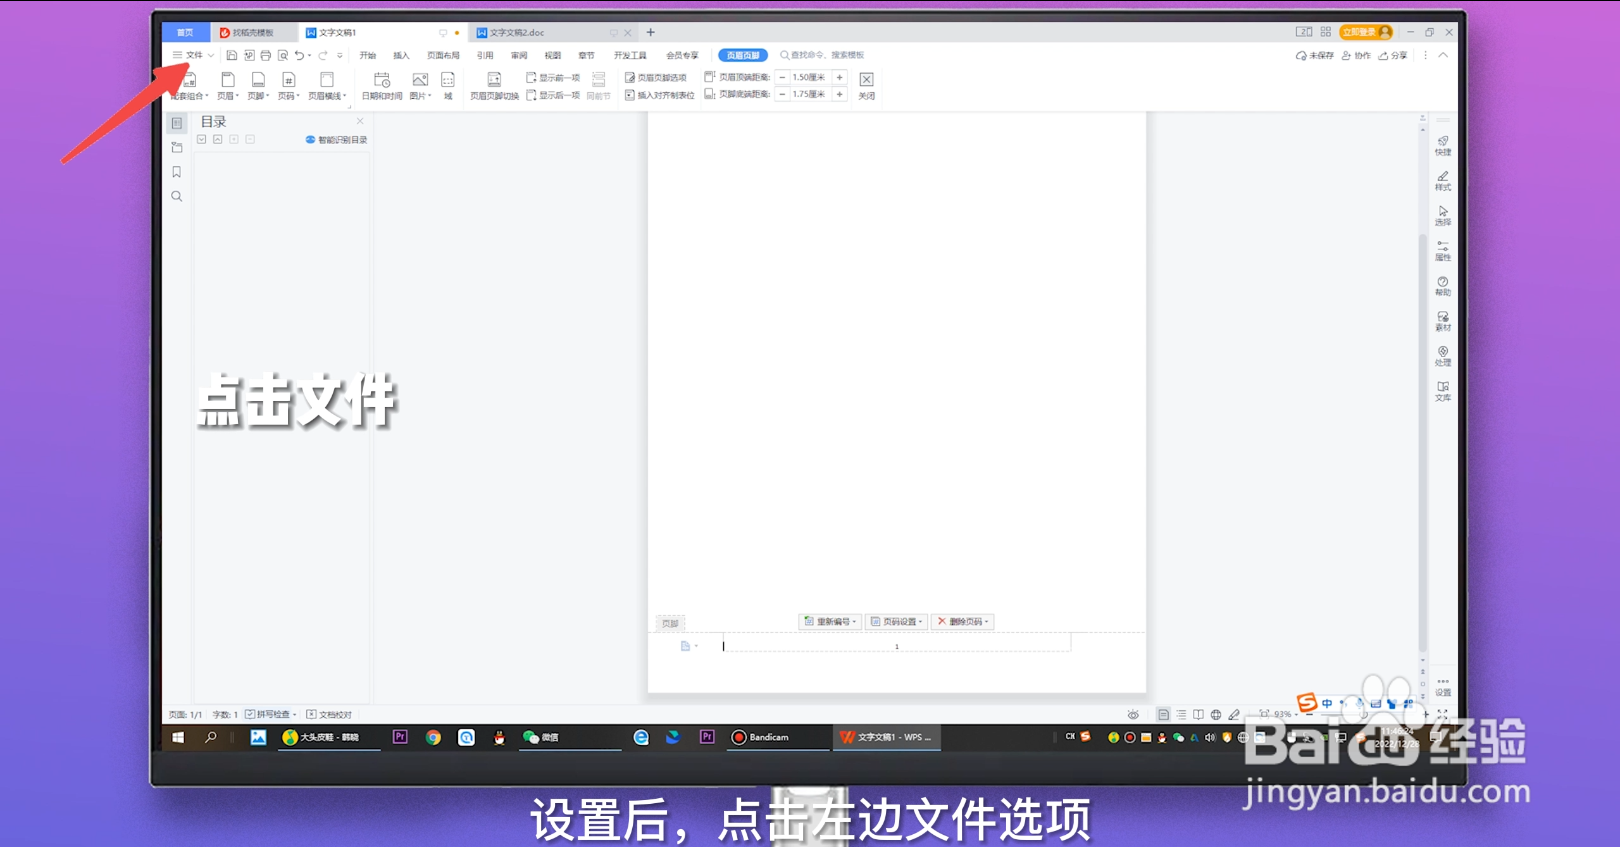Open the 属性 side panel icon
This screenshot has width=1620, height=847.
(1443, 251)
